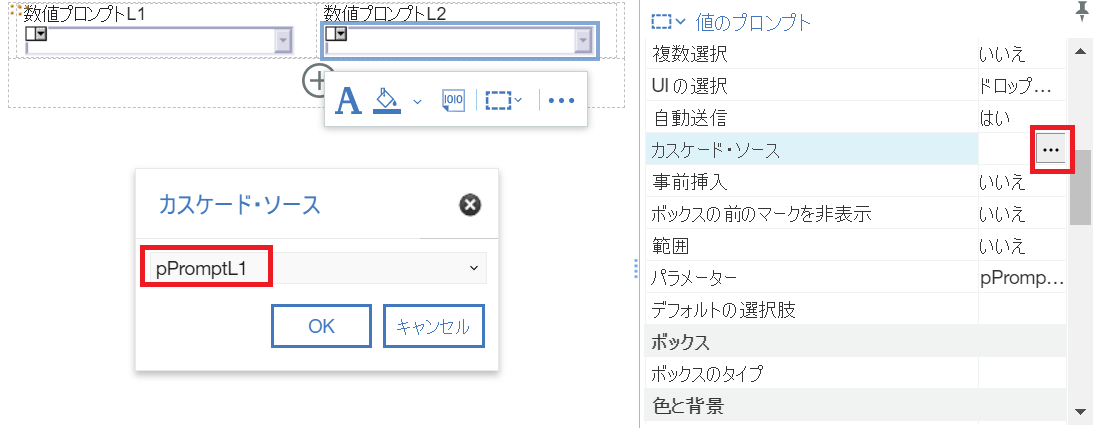Click the paint bucket background color icon
1102x428 pixels.
point(386,100)
